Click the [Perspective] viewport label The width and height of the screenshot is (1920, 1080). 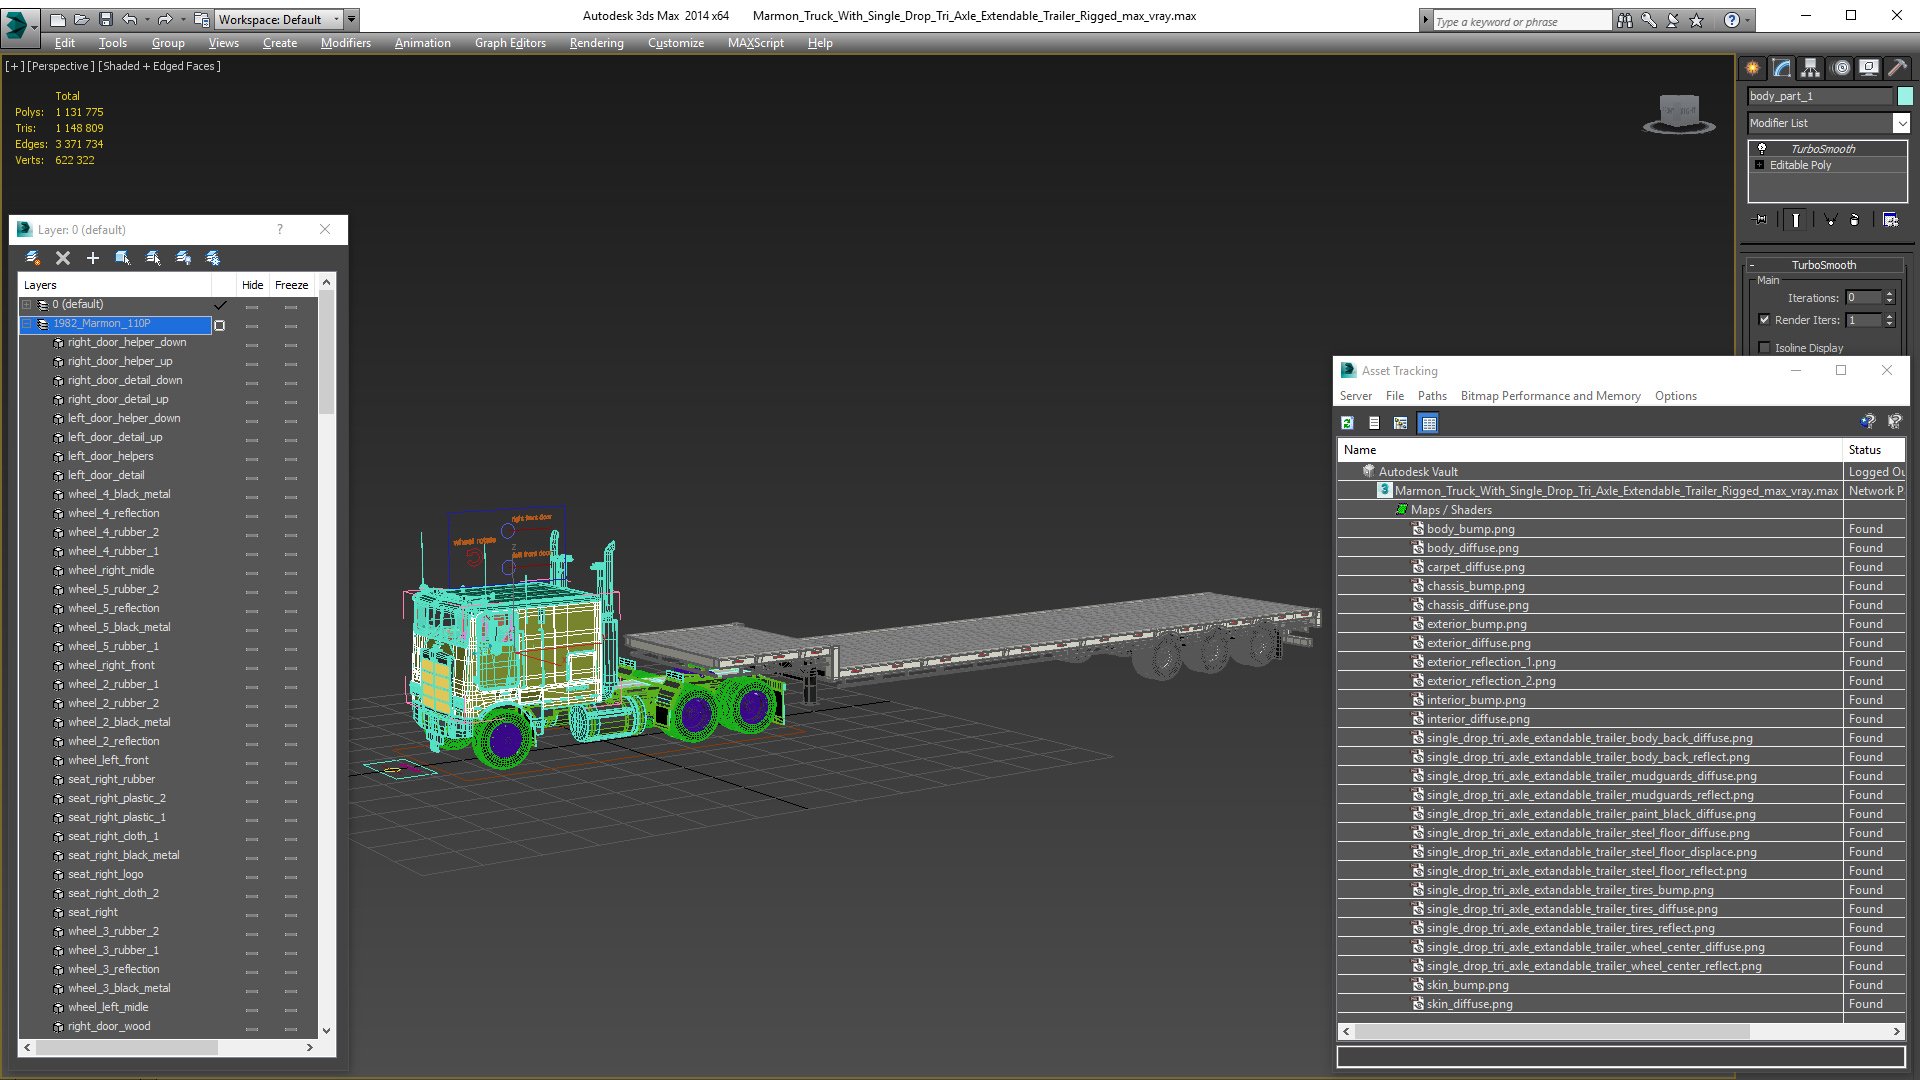point(61,66)
